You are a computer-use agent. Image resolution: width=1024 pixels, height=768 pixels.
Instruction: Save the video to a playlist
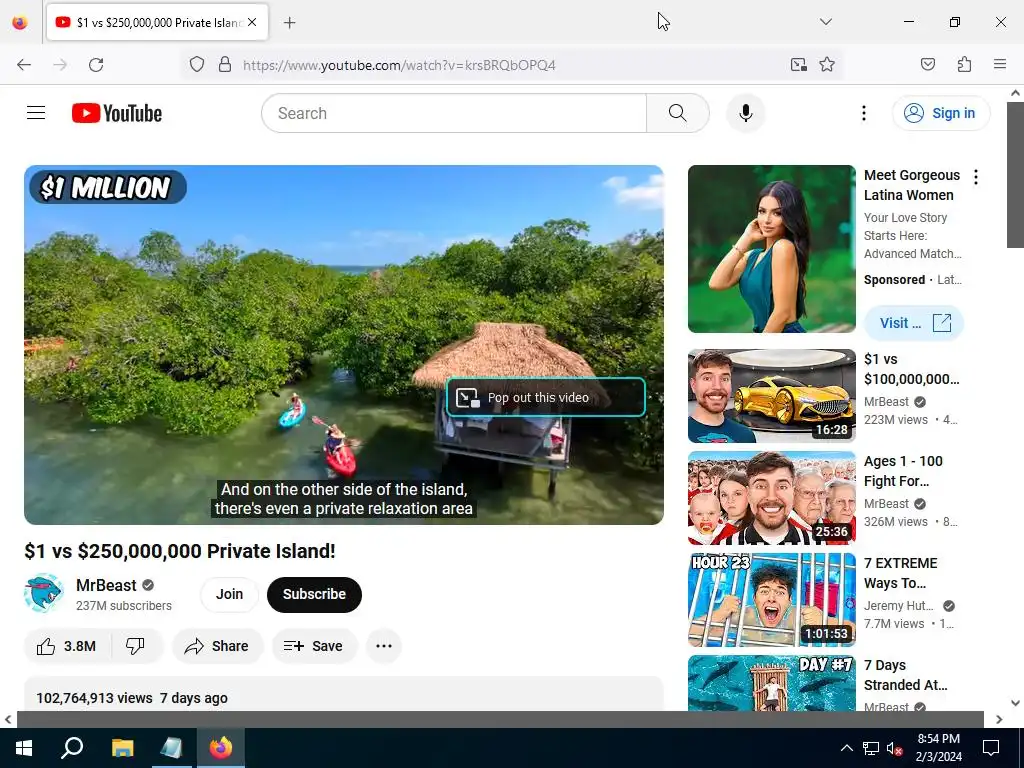click(314, 646)
